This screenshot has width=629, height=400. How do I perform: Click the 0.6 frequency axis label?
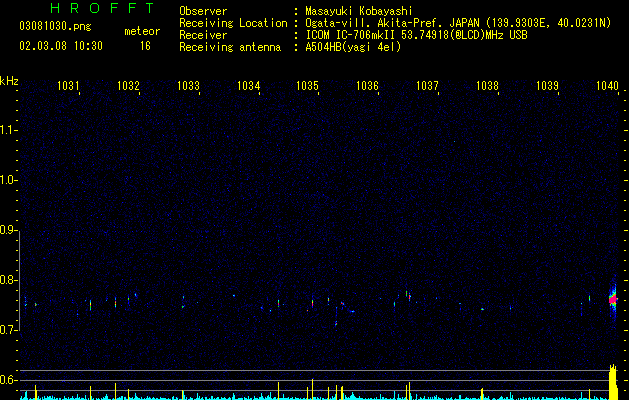[x=8, y=380]
